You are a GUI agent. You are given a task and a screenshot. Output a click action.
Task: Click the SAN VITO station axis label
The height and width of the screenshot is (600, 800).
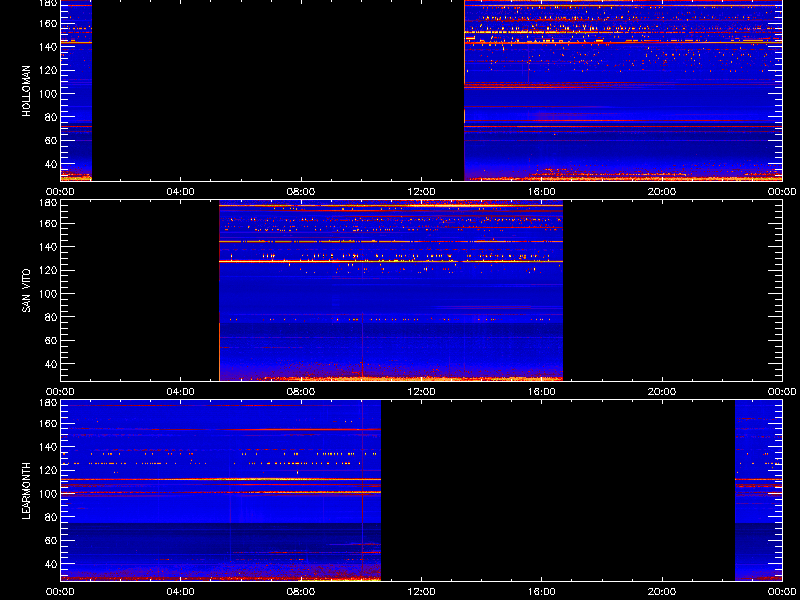[x=27, y=291]
